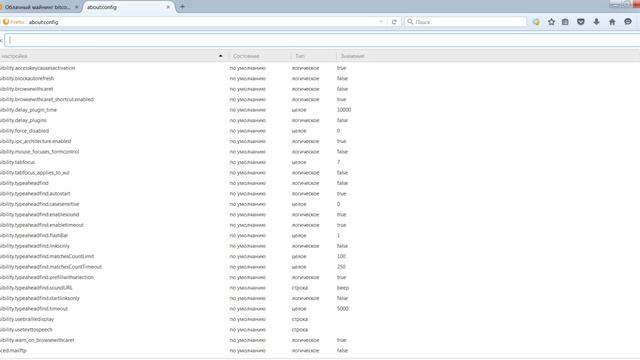
Task: Click value 5000 in typeaheadfind.timeout row
Action: point(342,309)
